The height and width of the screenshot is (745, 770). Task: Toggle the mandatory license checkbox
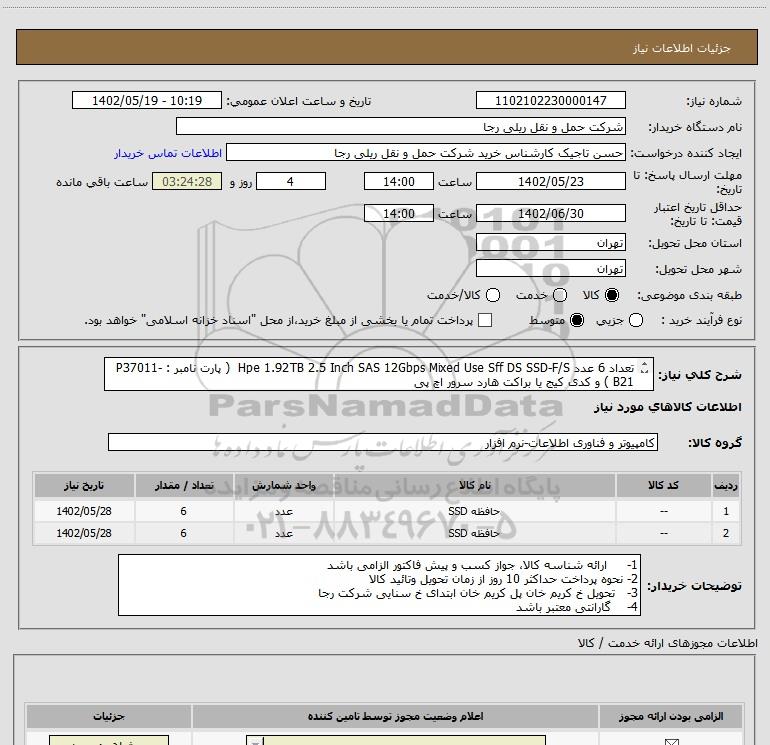671,742
